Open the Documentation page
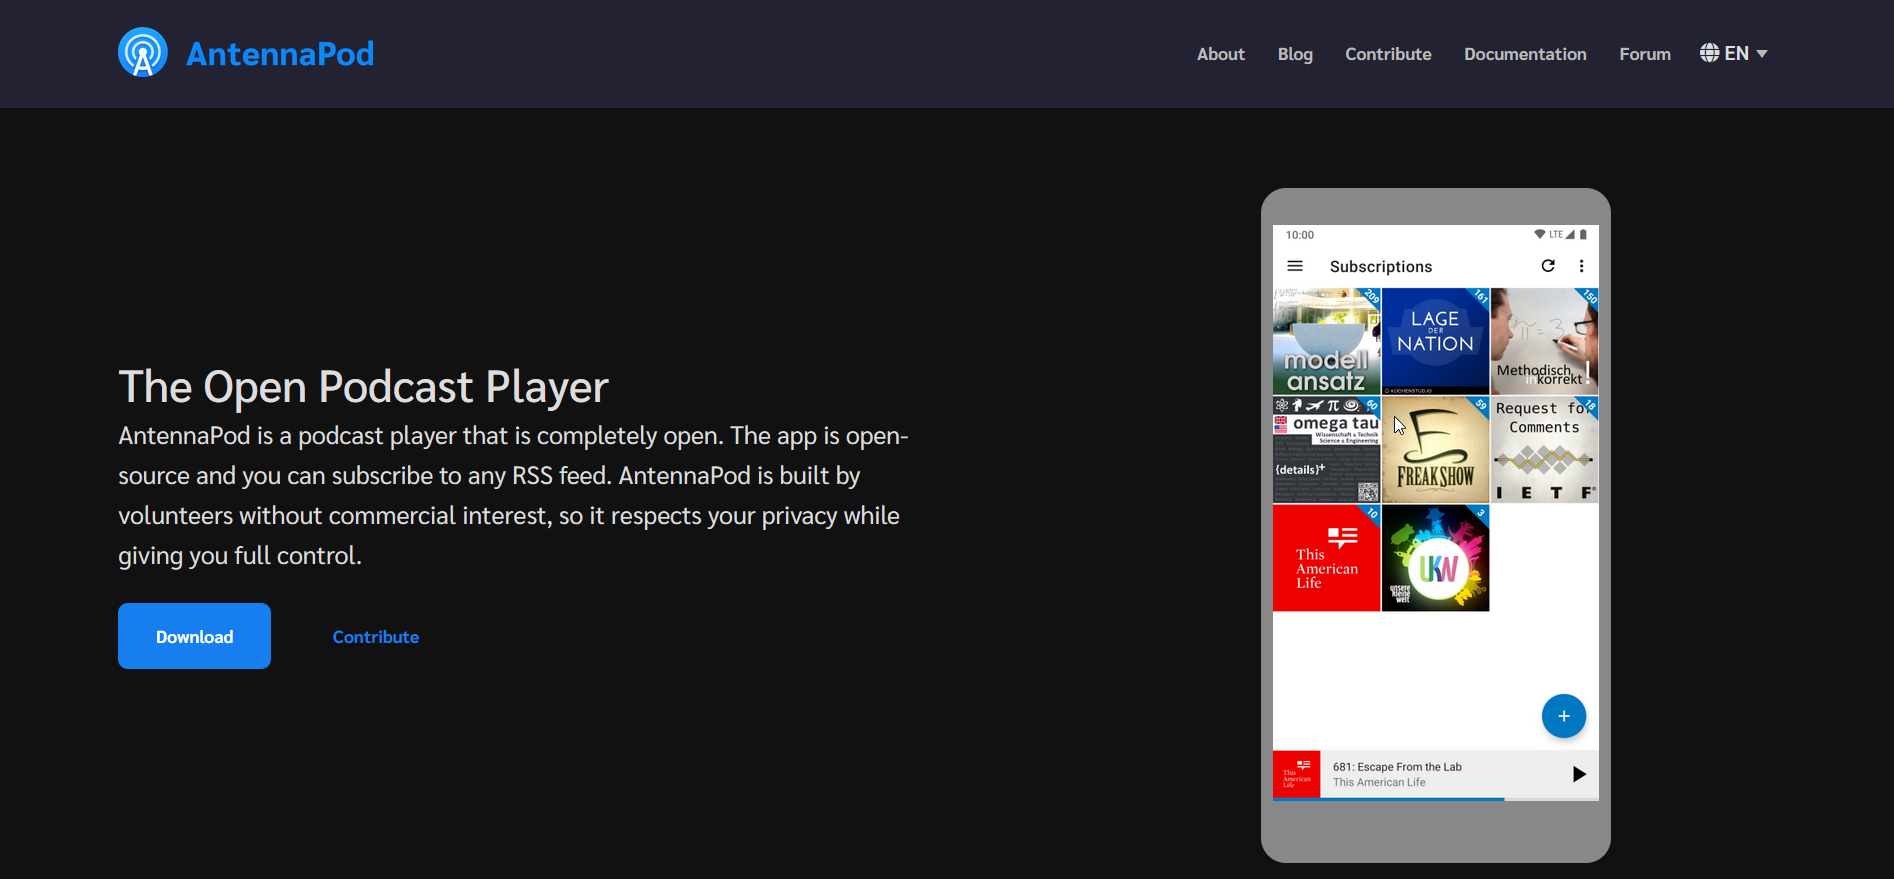Viewport: 1894px width, 879px height. (1525, 54)
